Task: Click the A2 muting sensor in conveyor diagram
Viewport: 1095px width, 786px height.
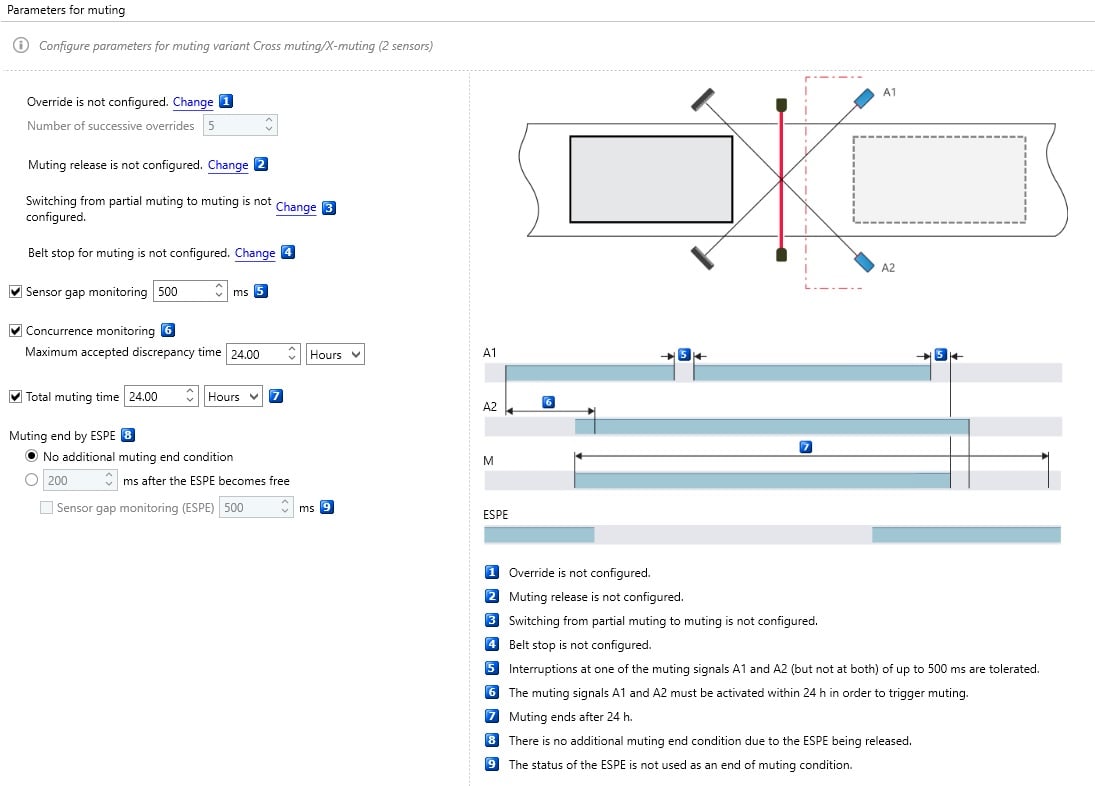Action: pyautogui.click(x=864, y=262)
